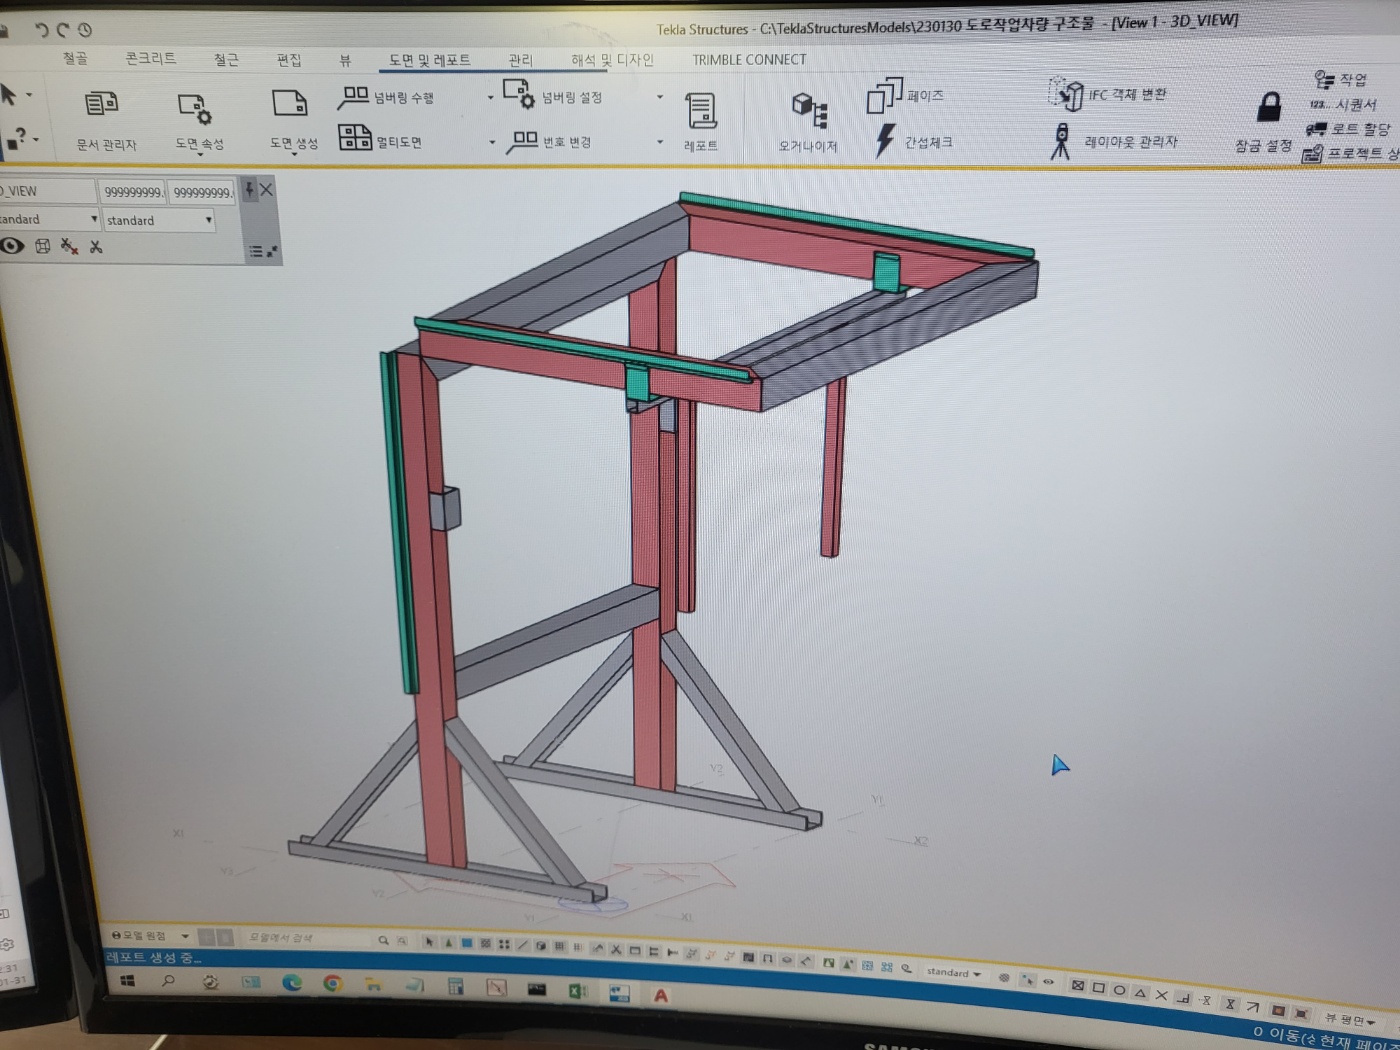Switch to the 관리 ribbon tab
Image resolution: width=1400 pixels, height=1050 pixels.
point(520,60)
